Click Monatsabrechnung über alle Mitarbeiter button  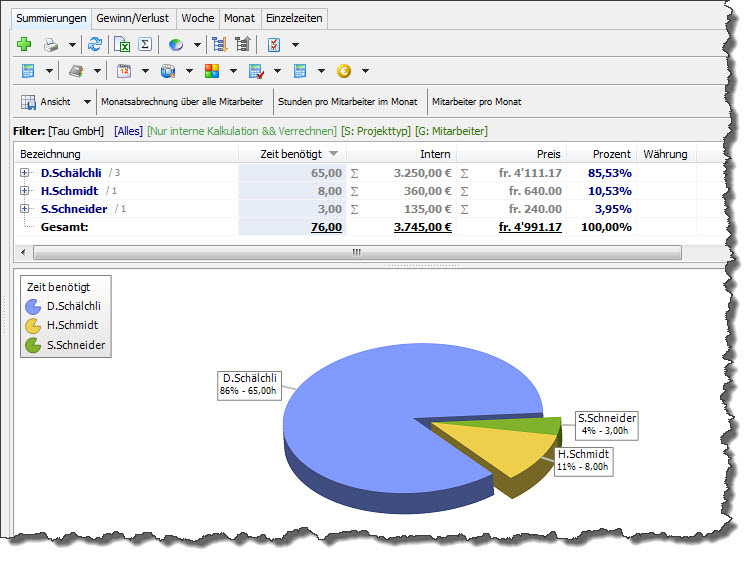coord(182,102)
